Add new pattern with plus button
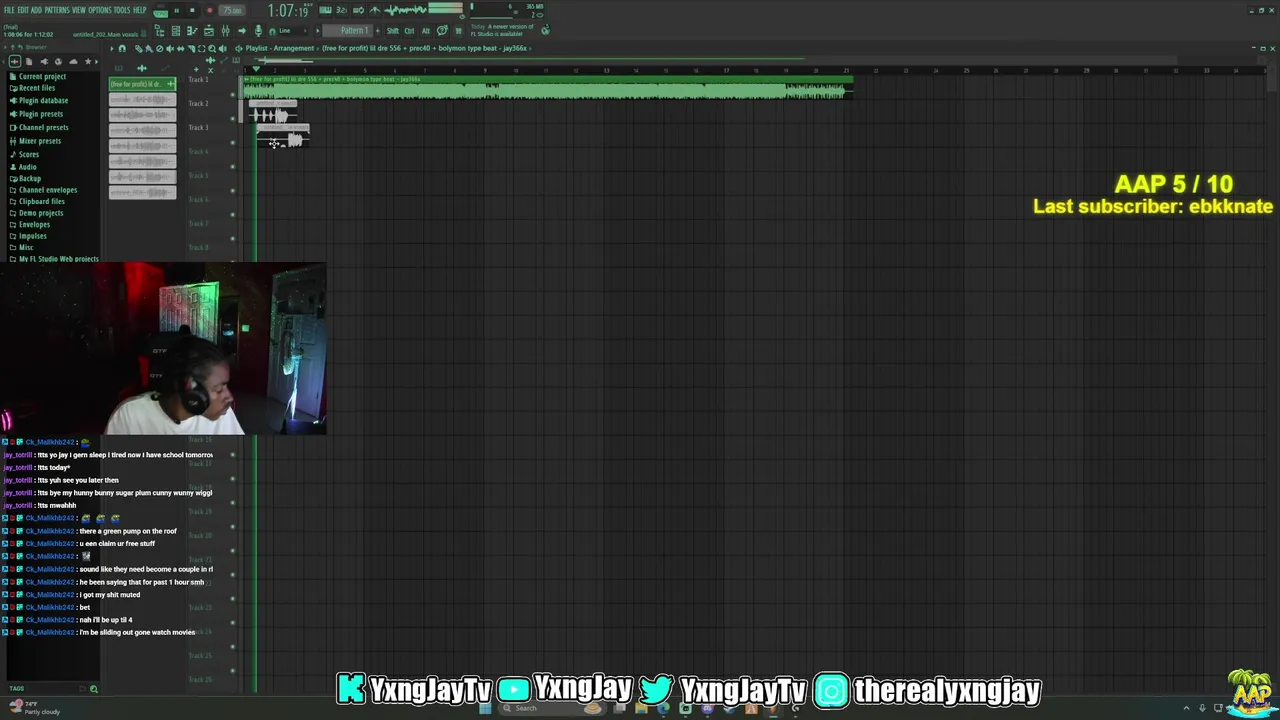Screen dimensions: 1280x720 (x=377, y=31)
